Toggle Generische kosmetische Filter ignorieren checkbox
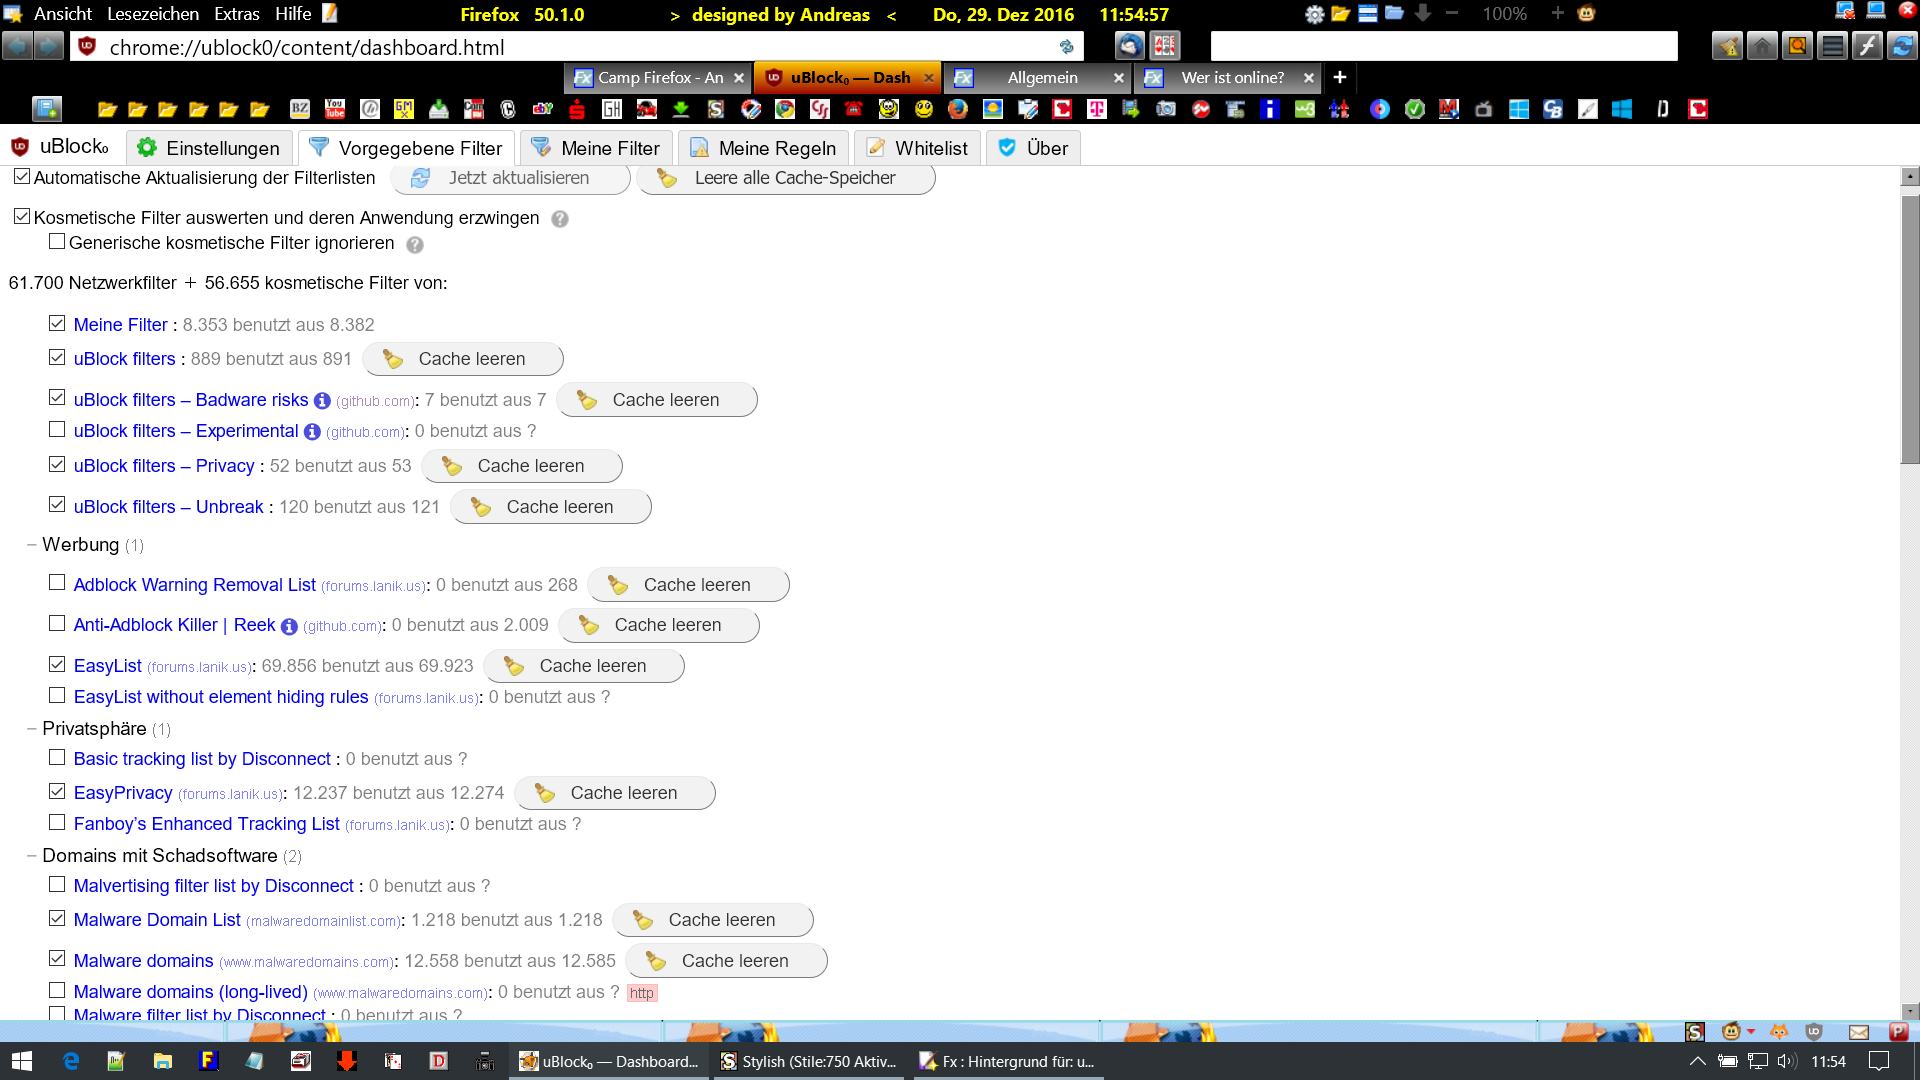The width and height of the screenshot is (1920, 1080). (x=57, y=242)
